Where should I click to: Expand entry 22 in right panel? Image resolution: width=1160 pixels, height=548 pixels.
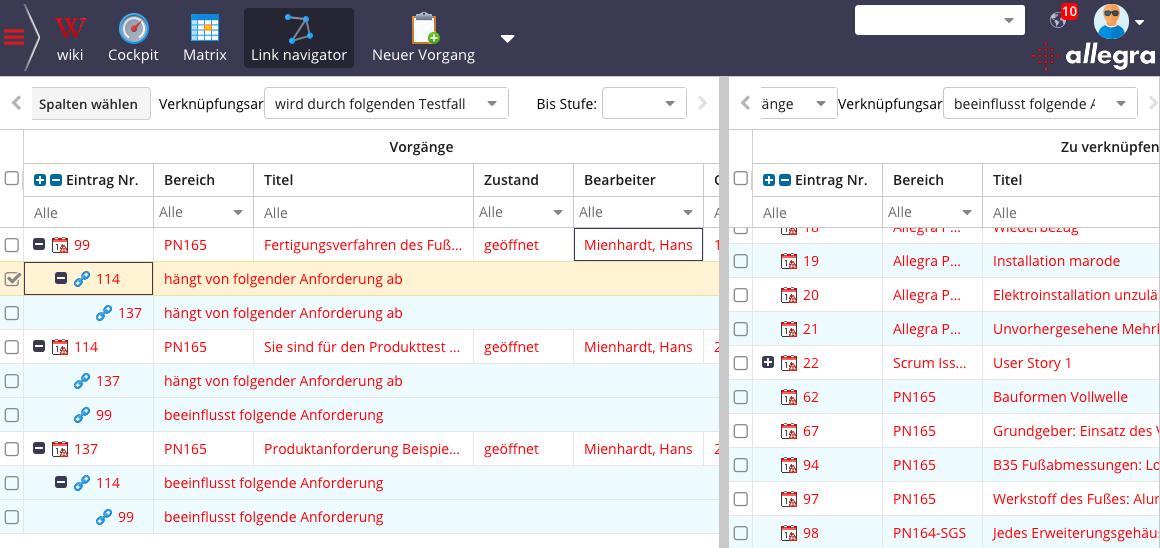(767, 363)
